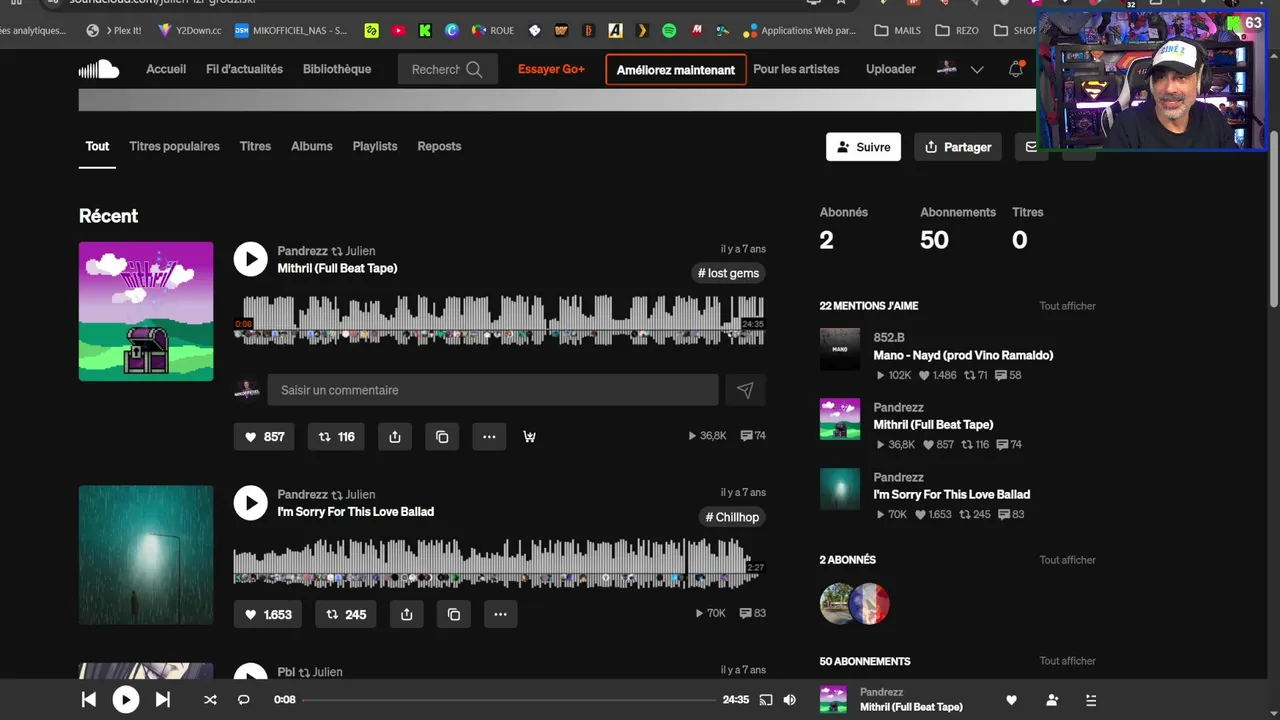Click the Chillhop hashtag

point(733,517)
